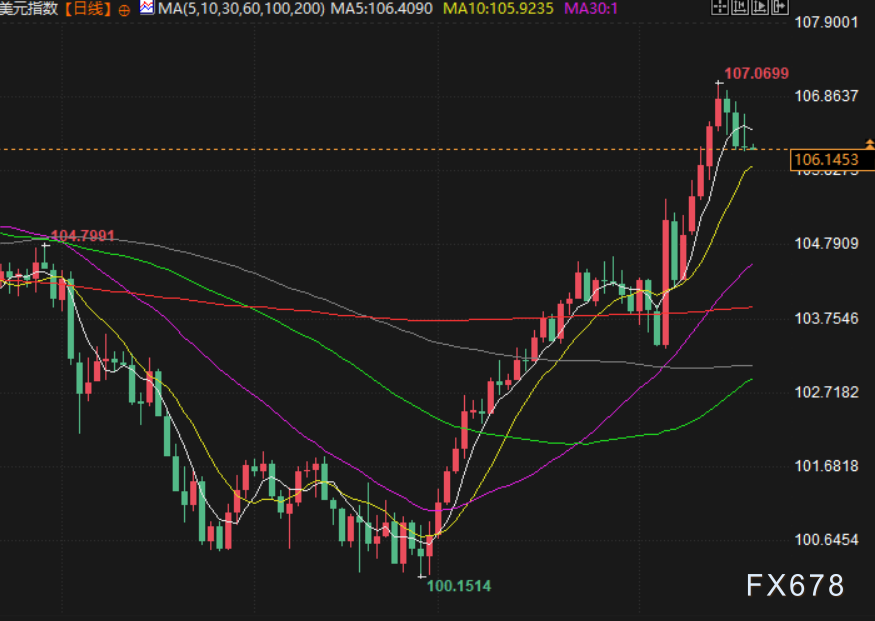875x621 pixels.
Task: Click the orange circled plus icon beside 日线
Action: (123, 9)
